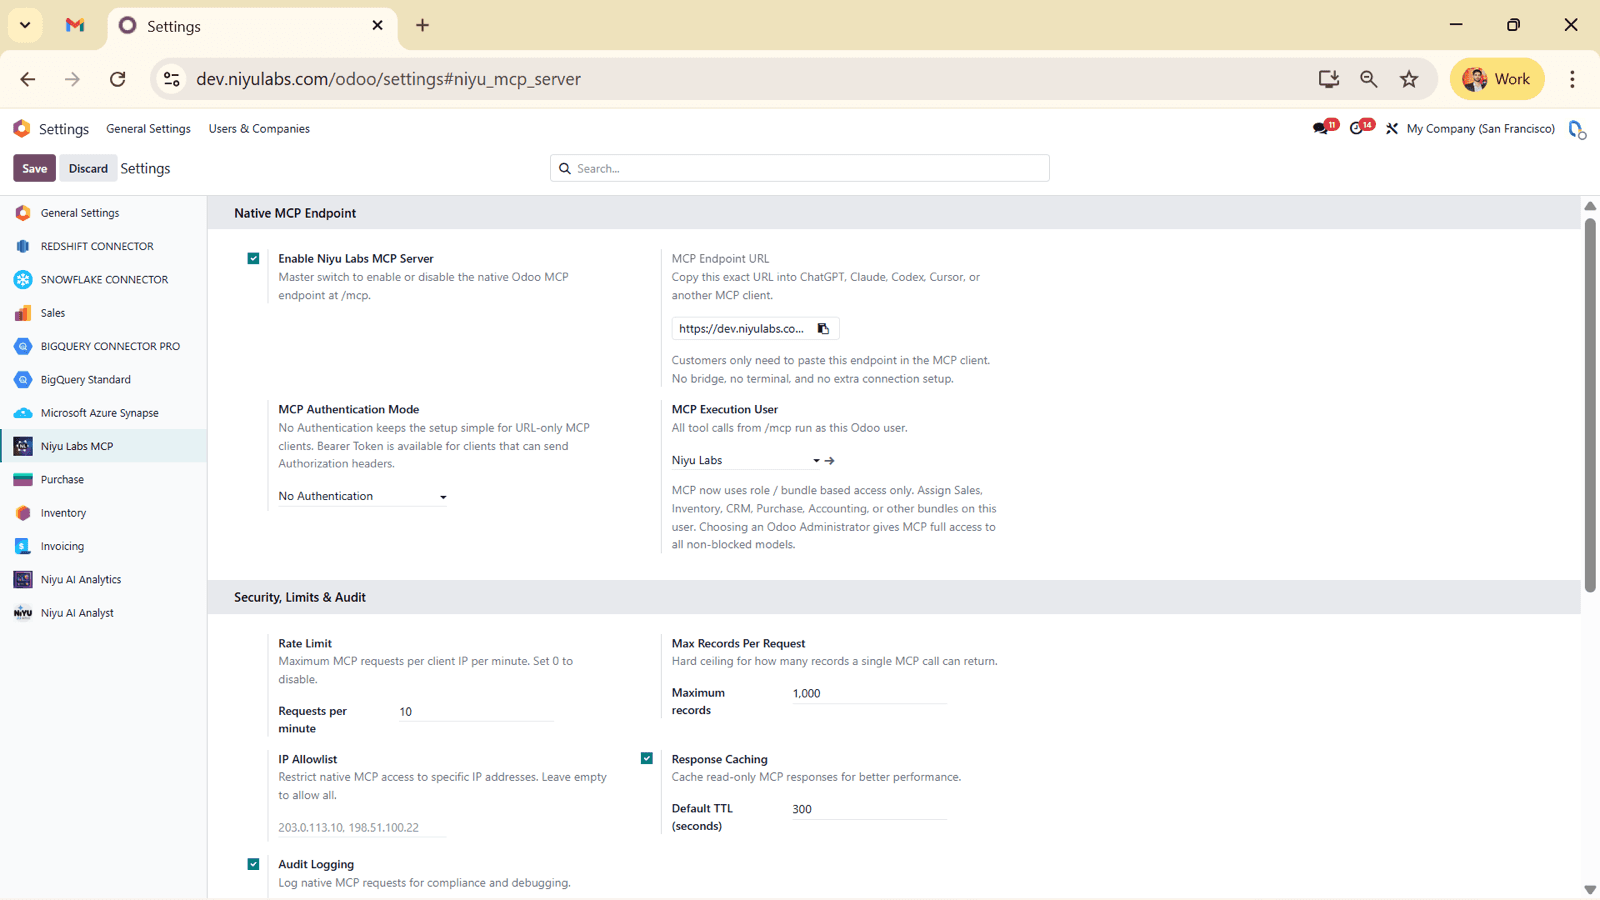1600x900 pixels.
Task: Open a new browser tab
Action: [423, 25]
